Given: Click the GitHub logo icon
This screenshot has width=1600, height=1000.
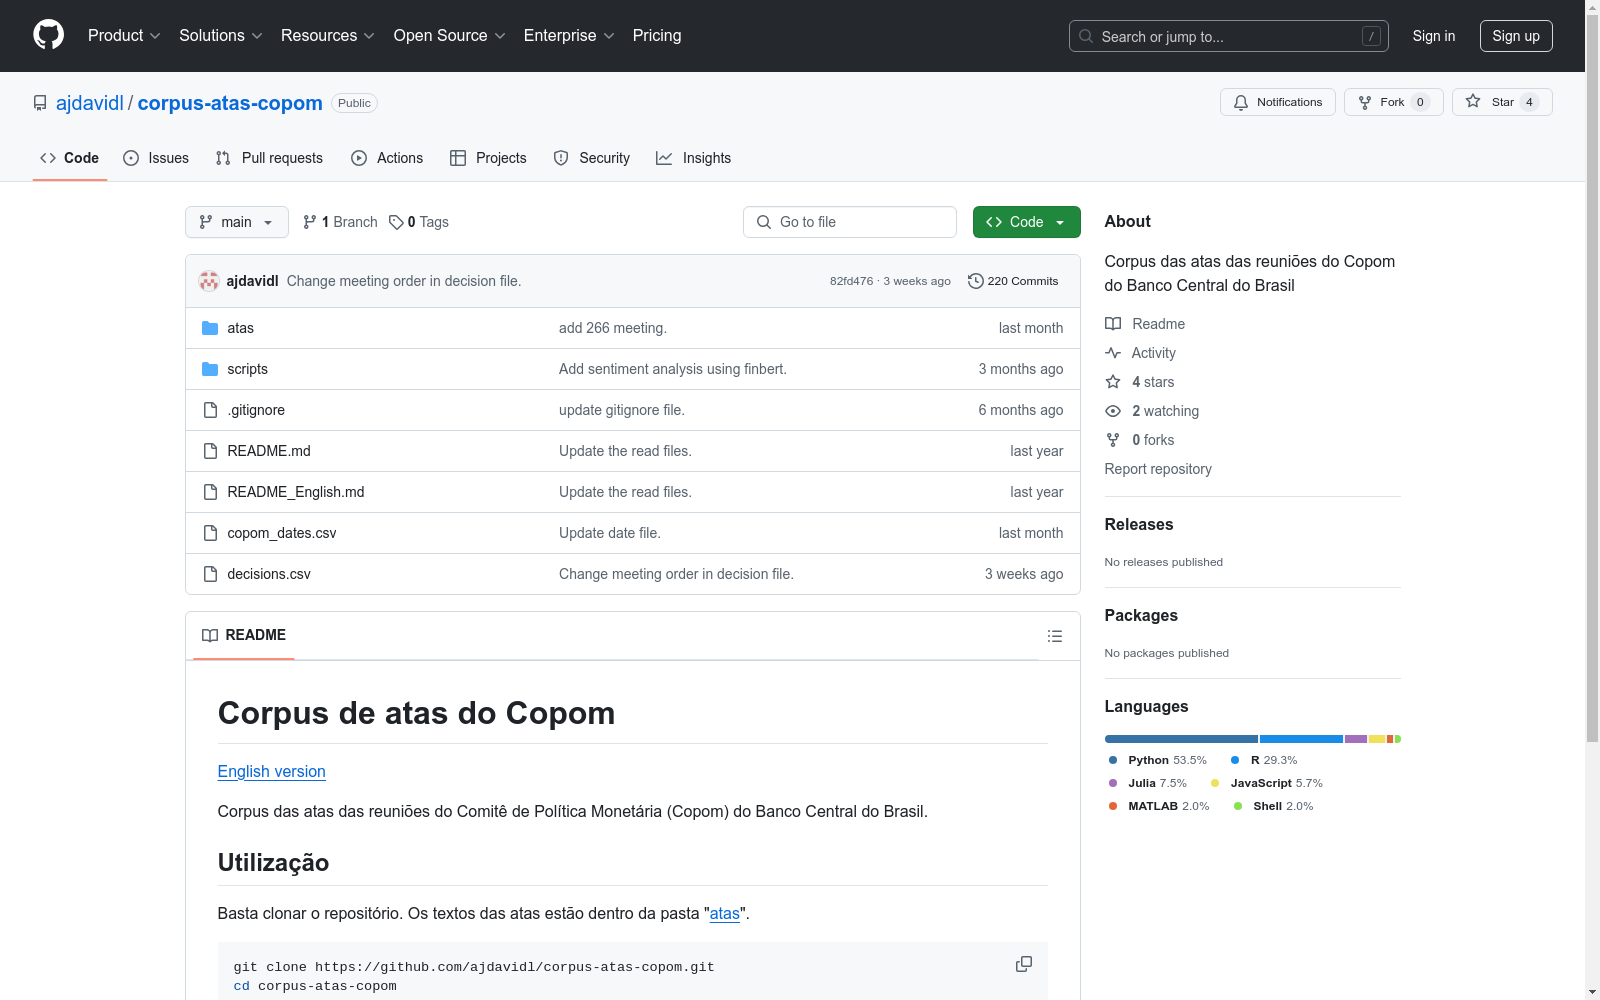Looking at the screenshot, I should point(48,35).
